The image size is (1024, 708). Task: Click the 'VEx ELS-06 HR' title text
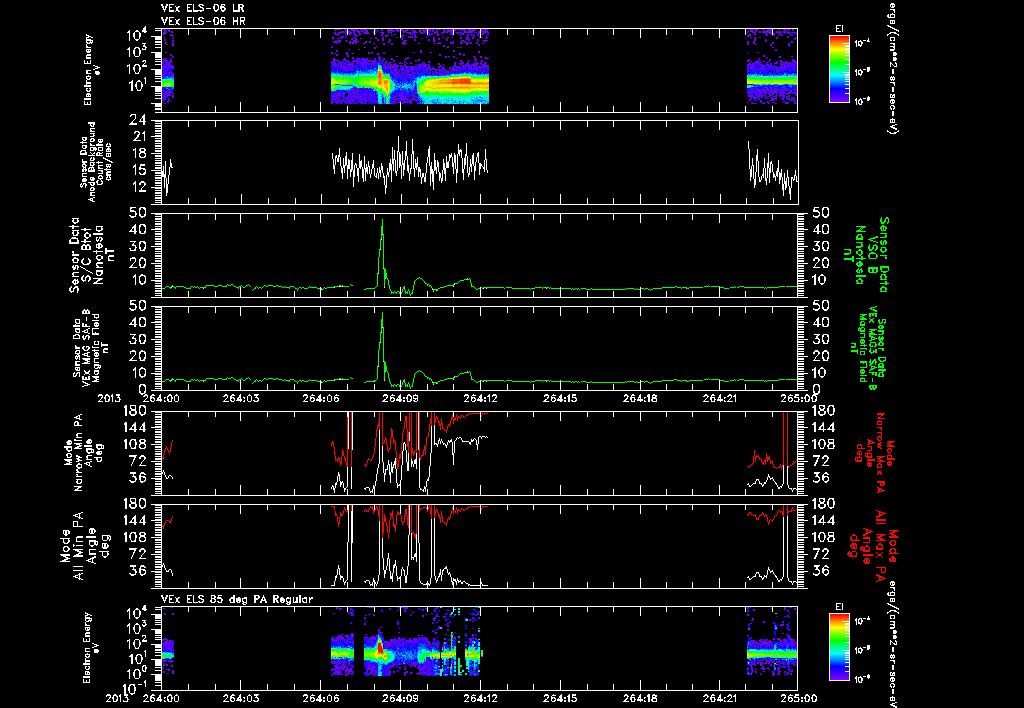pos(203,22)
